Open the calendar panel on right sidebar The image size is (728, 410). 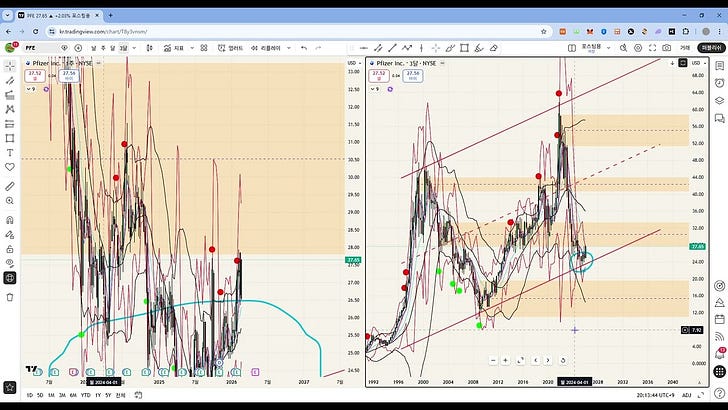pos(720,319)
